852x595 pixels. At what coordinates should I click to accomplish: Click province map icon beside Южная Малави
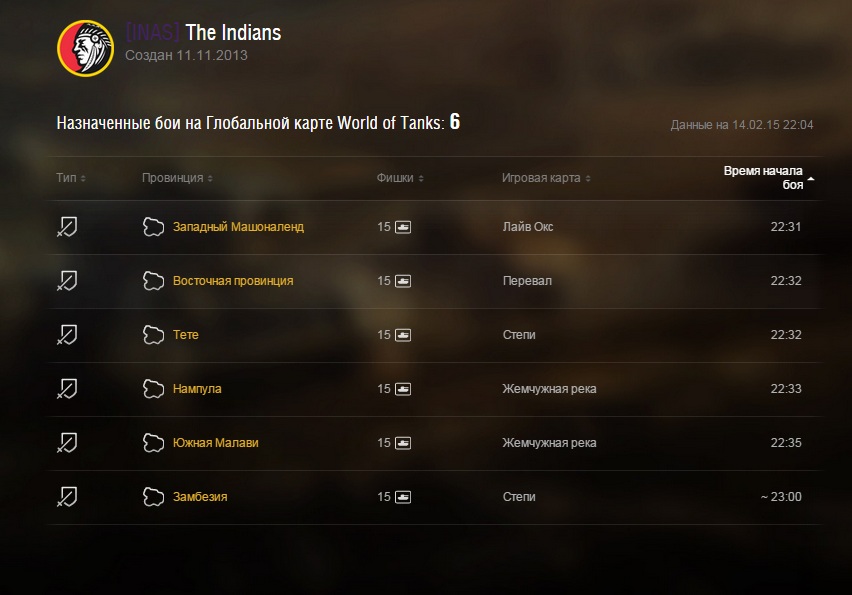point(153,443)
